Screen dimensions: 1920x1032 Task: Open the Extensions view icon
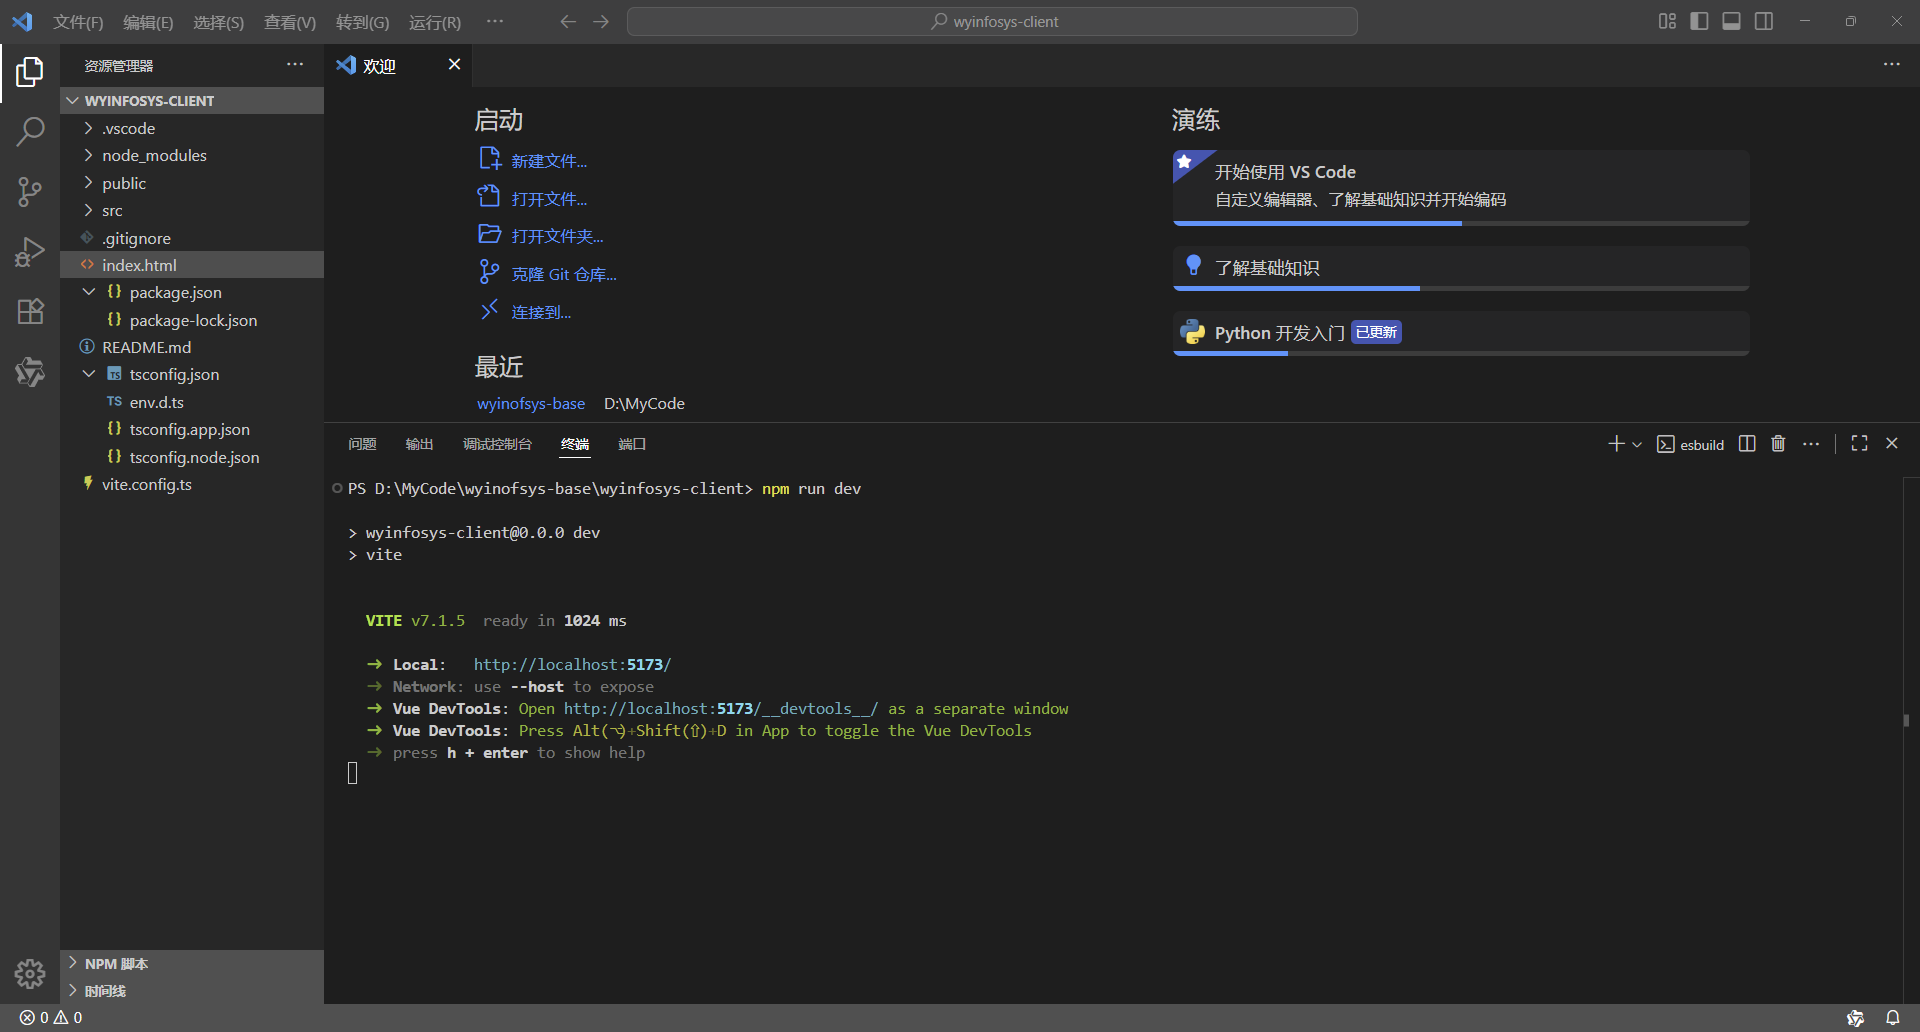point(30,311)
